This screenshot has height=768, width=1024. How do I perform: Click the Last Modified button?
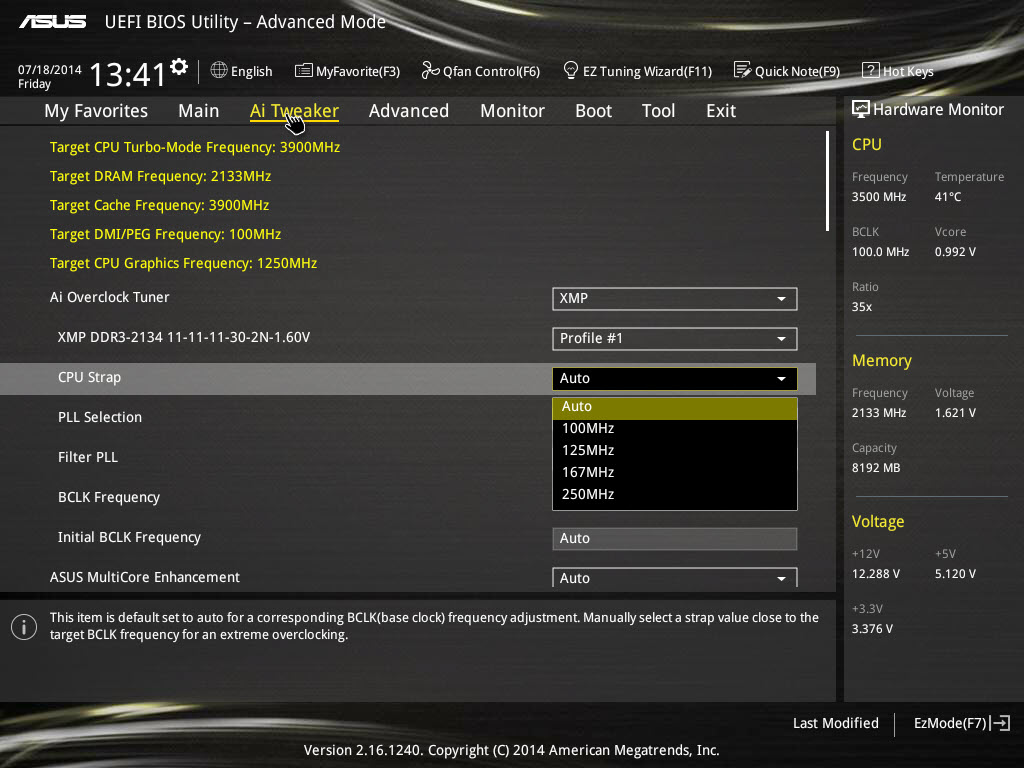click(835, 723)
